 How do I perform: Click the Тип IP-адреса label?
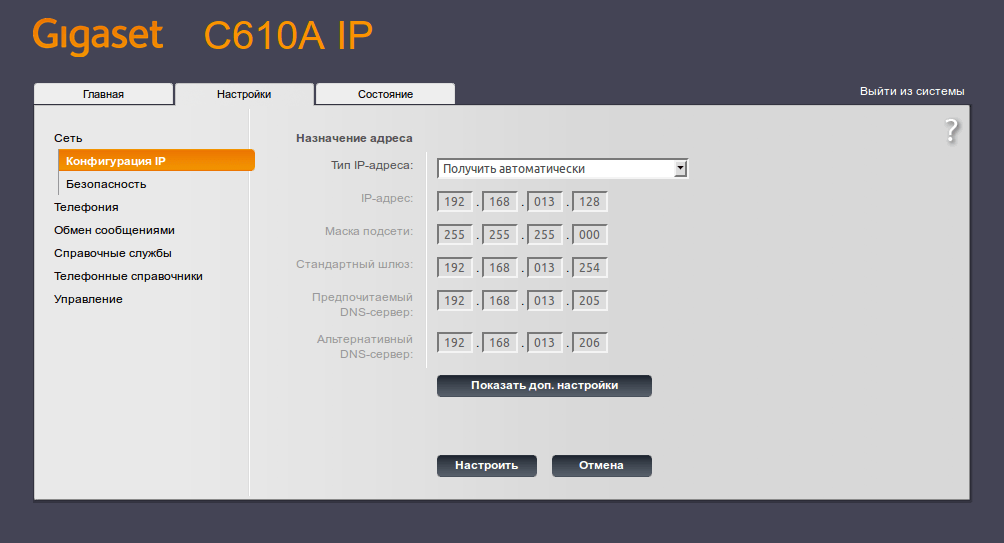pyautogui.click(x=372, y=165)
